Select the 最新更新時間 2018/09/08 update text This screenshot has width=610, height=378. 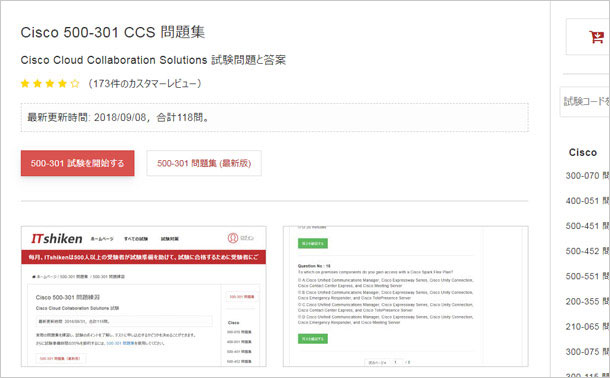[x=118, y=117]
